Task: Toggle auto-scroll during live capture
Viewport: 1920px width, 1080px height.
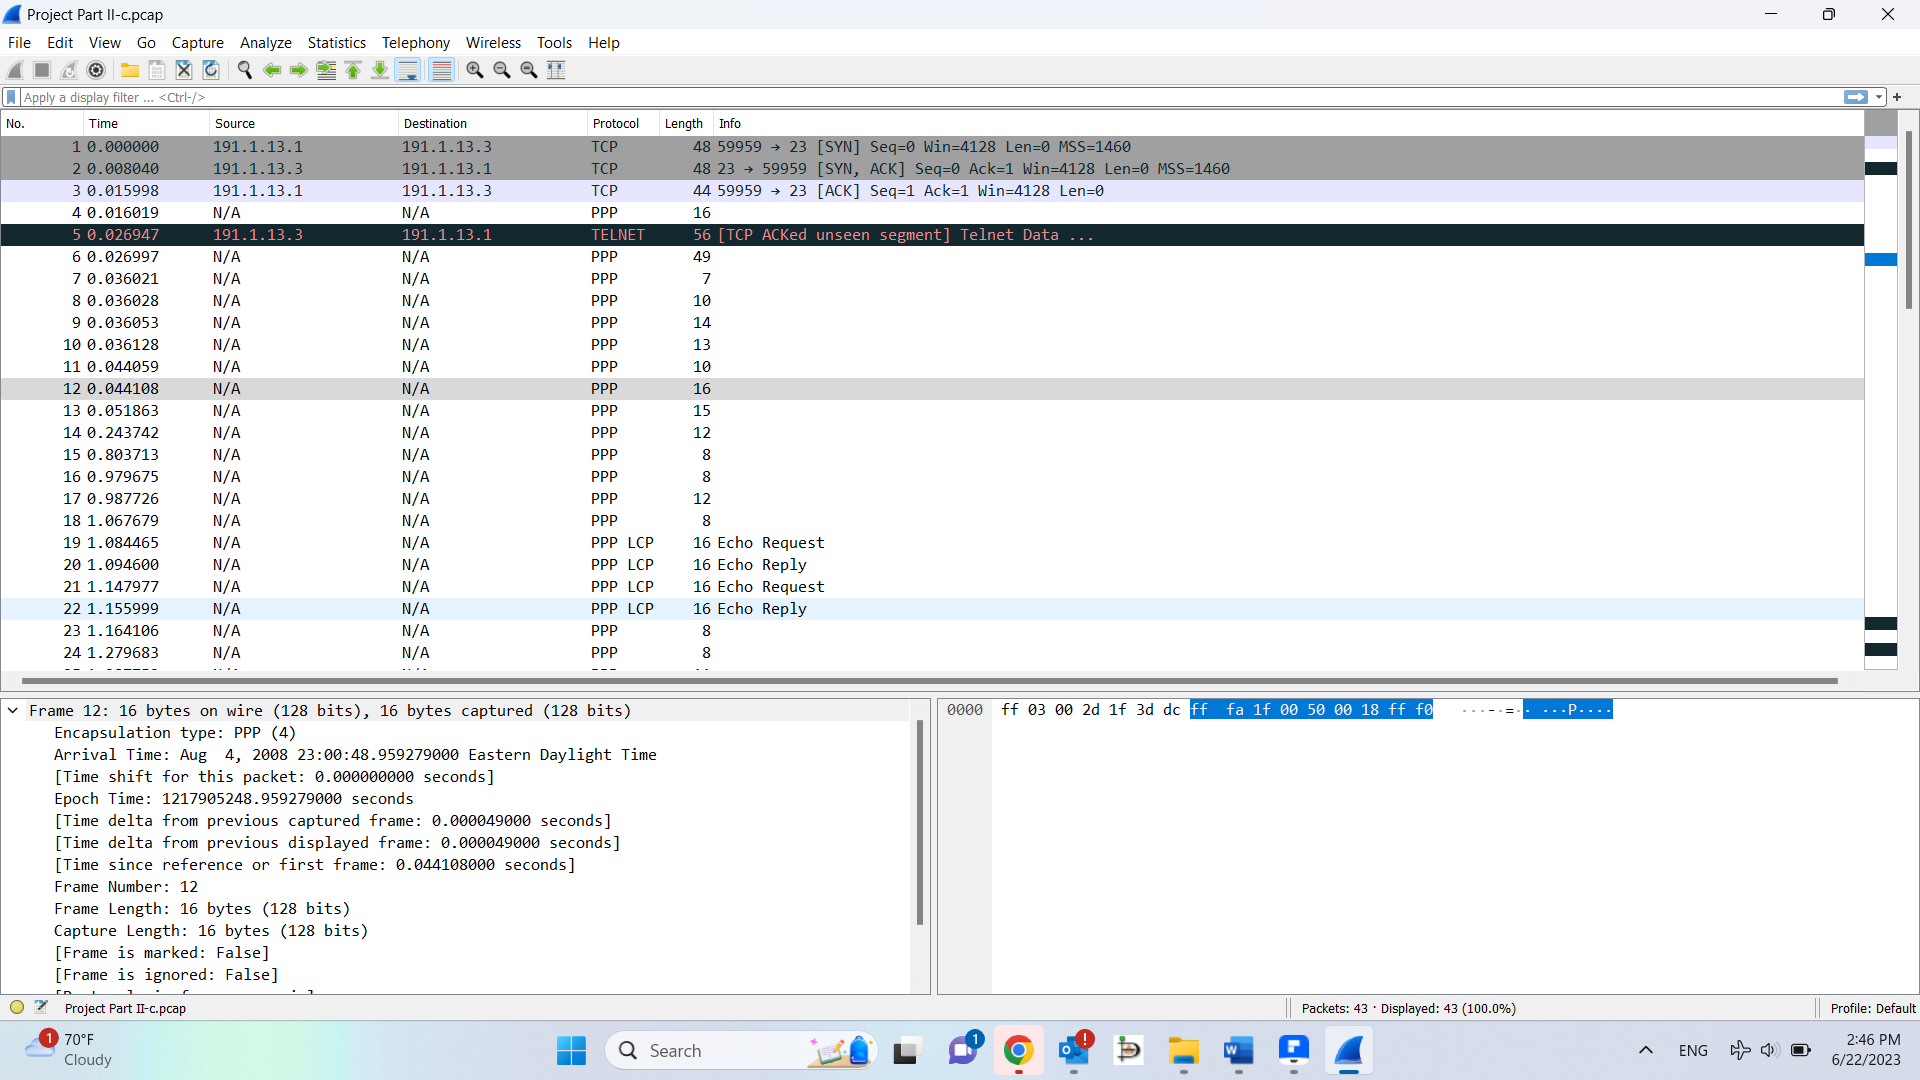Action: [408, 70]
